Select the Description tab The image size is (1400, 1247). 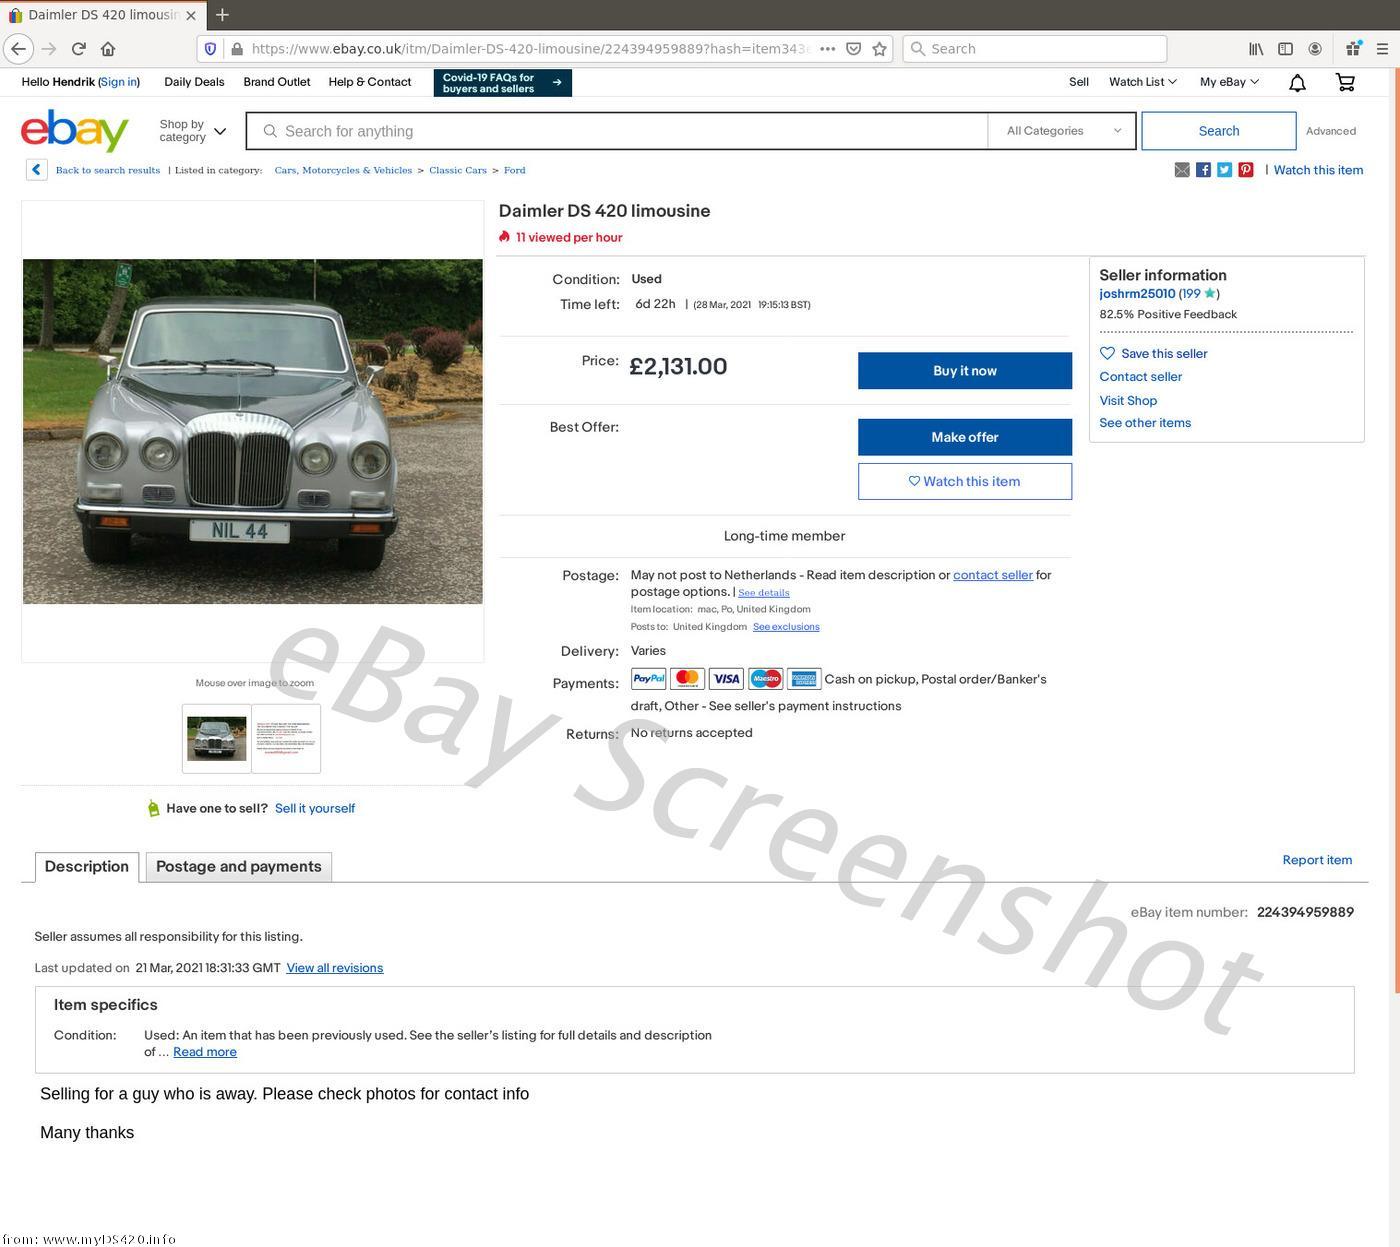87,867
